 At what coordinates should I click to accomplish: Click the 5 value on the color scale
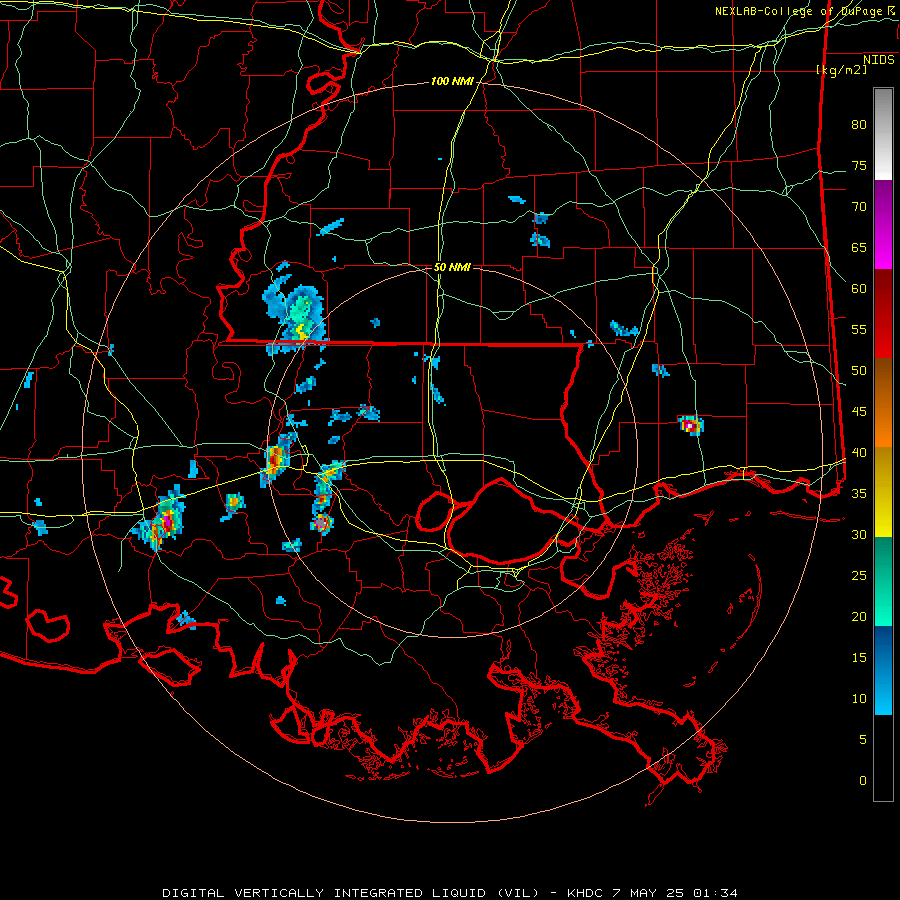(863, 739)
